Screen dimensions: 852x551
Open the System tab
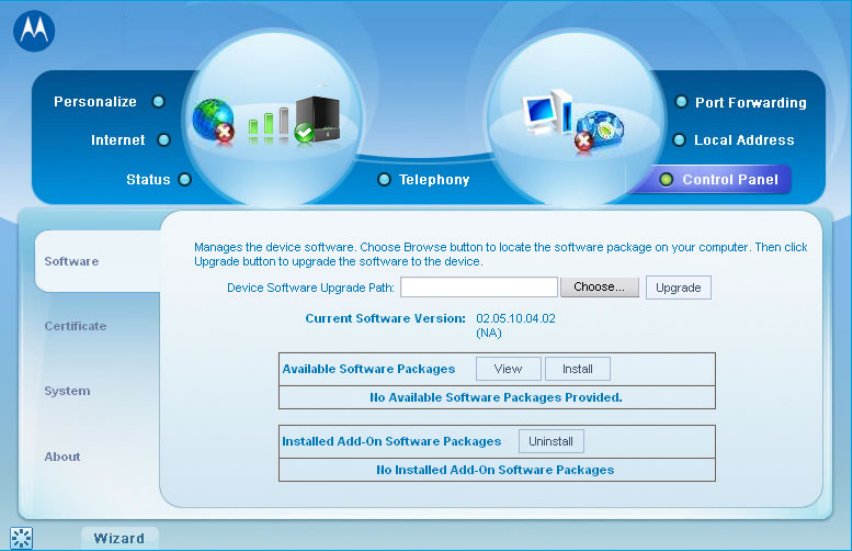pyautogui.click(x=67, y=391)
